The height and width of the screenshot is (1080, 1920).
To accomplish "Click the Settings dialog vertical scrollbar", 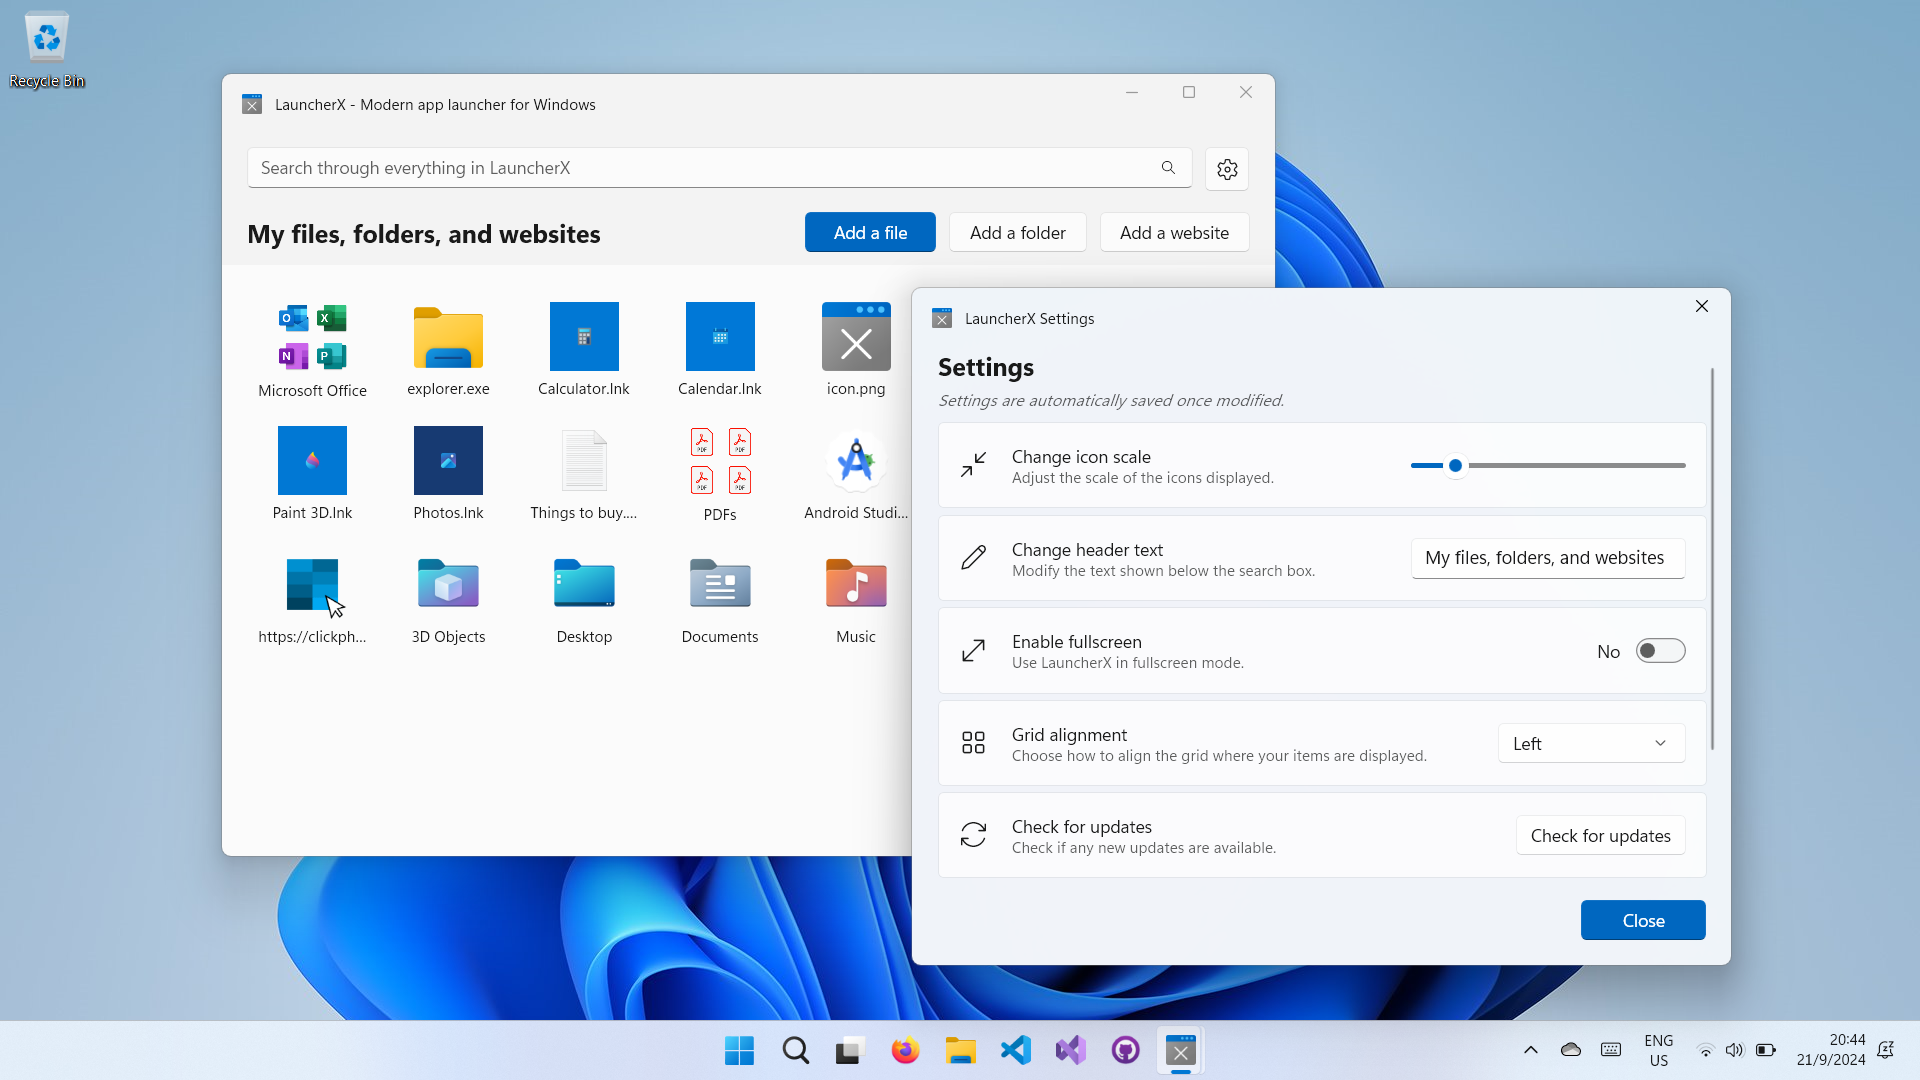I will click(1712, 559).
